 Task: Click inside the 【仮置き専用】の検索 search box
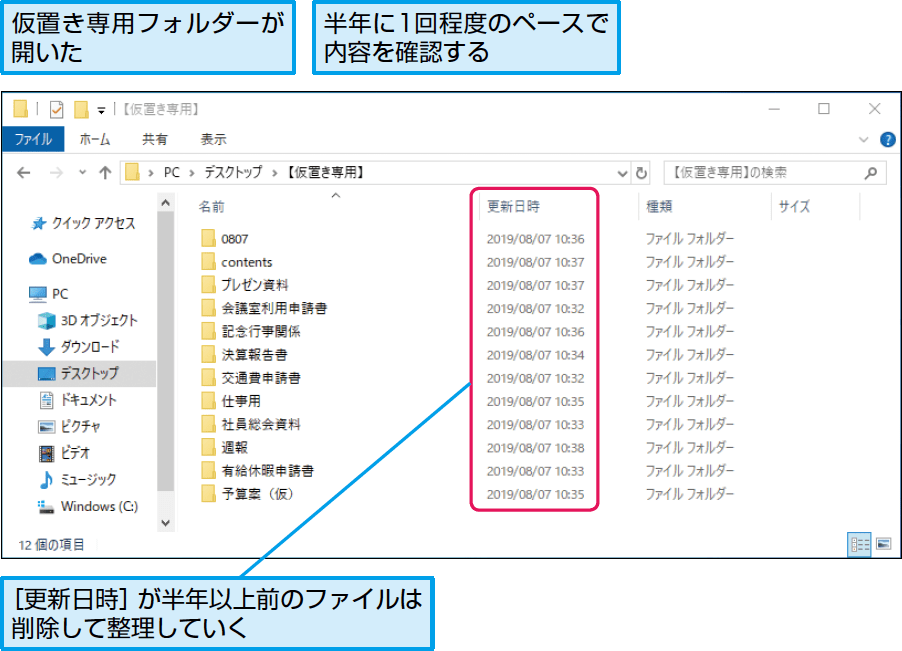point(760,172)
